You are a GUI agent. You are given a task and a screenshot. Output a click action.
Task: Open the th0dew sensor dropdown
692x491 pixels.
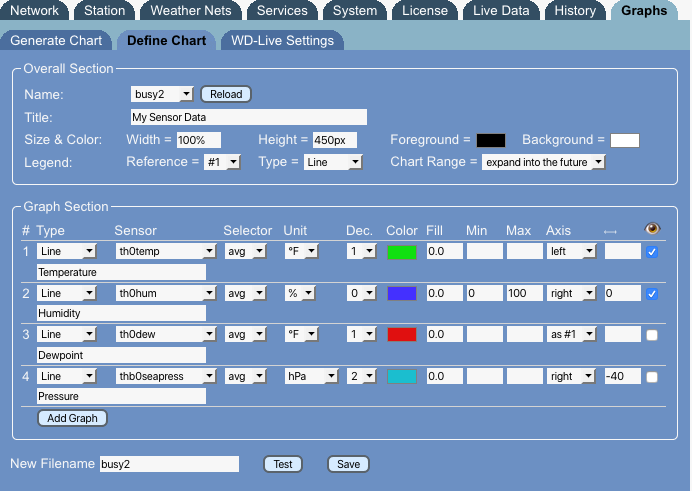click(165, 334)
